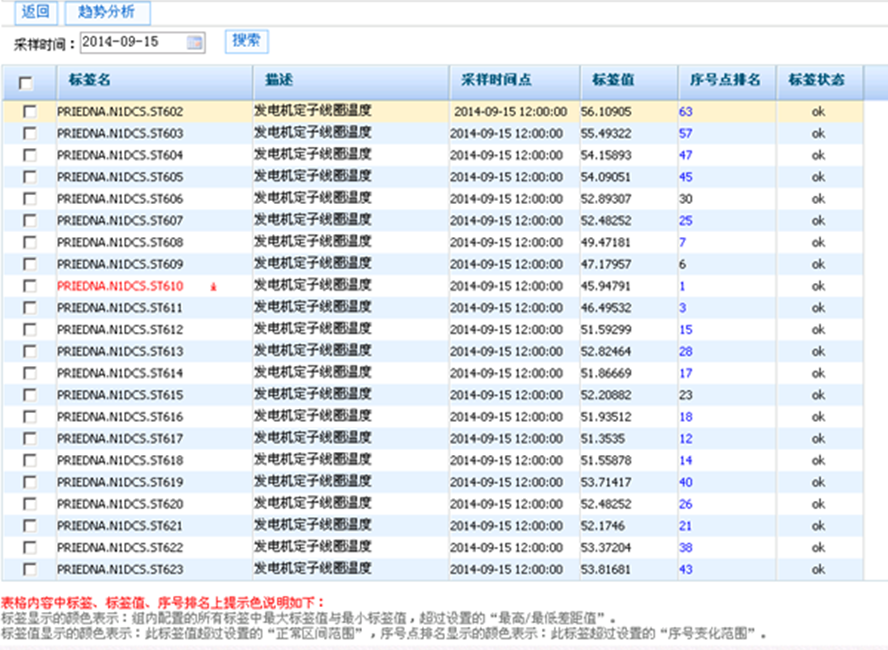
Task: Click rank value 30 for ST606
Action: coord(686,199)
